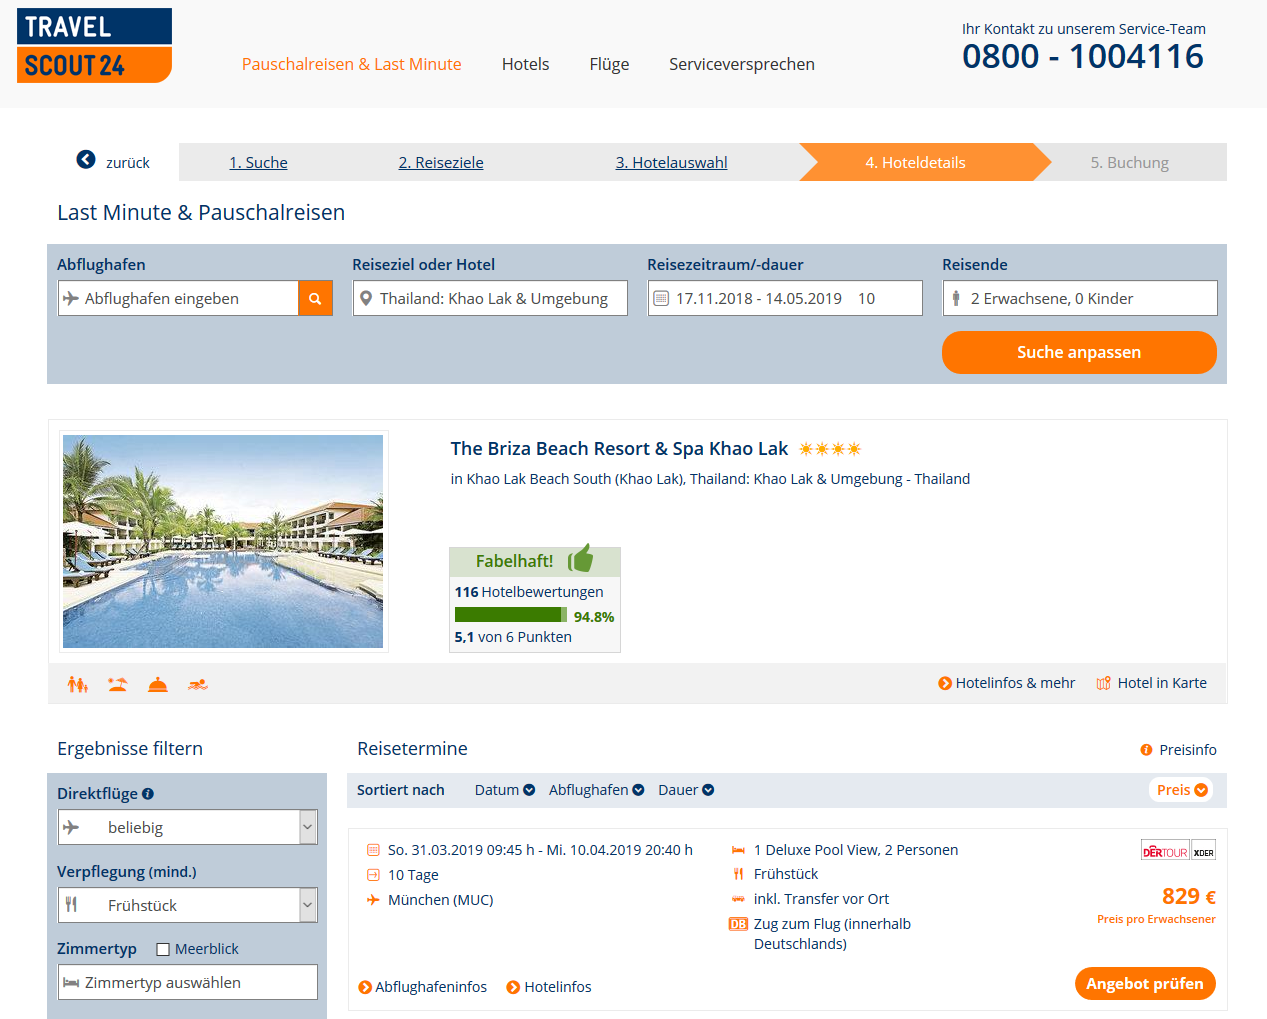Screen dimensions: 1267x1019
Task: Go to step 1. Suche
Action: [258, 162]
